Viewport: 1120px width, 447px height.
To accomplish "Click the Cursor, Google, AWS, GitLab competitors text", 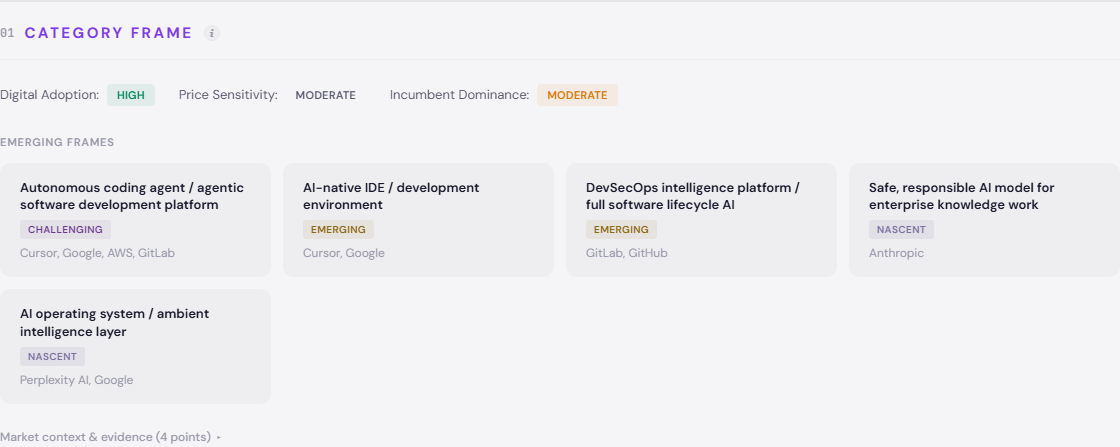I will click(97, 253).
